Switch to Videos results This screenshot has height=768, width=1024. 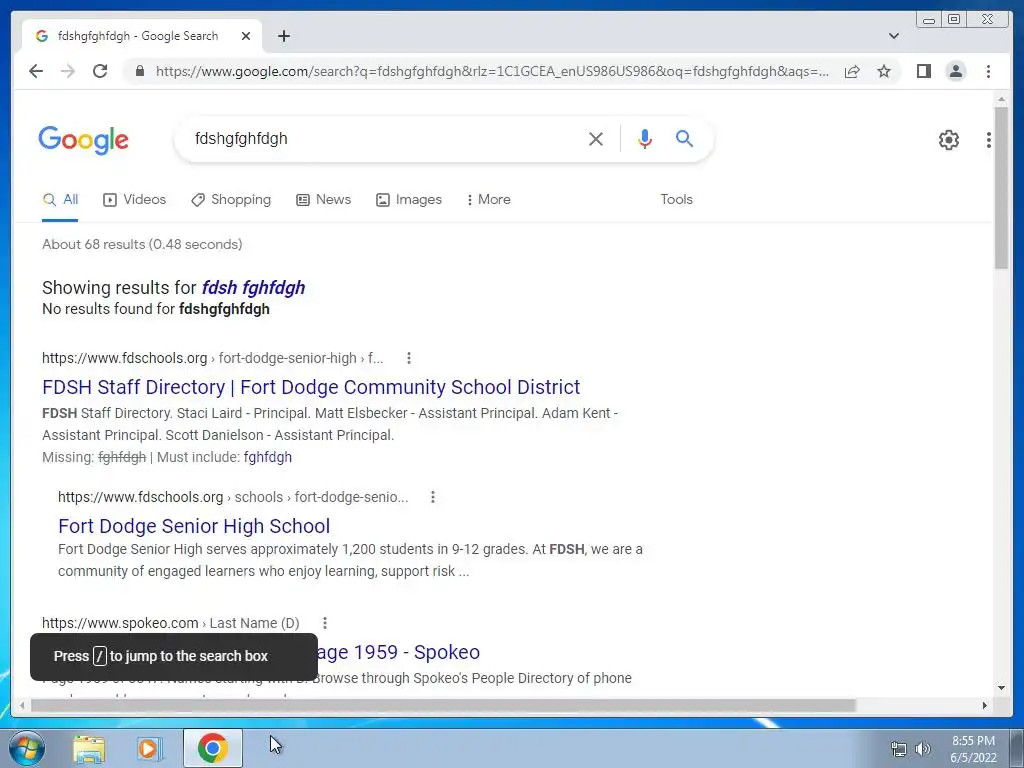[x=135, y=200]
